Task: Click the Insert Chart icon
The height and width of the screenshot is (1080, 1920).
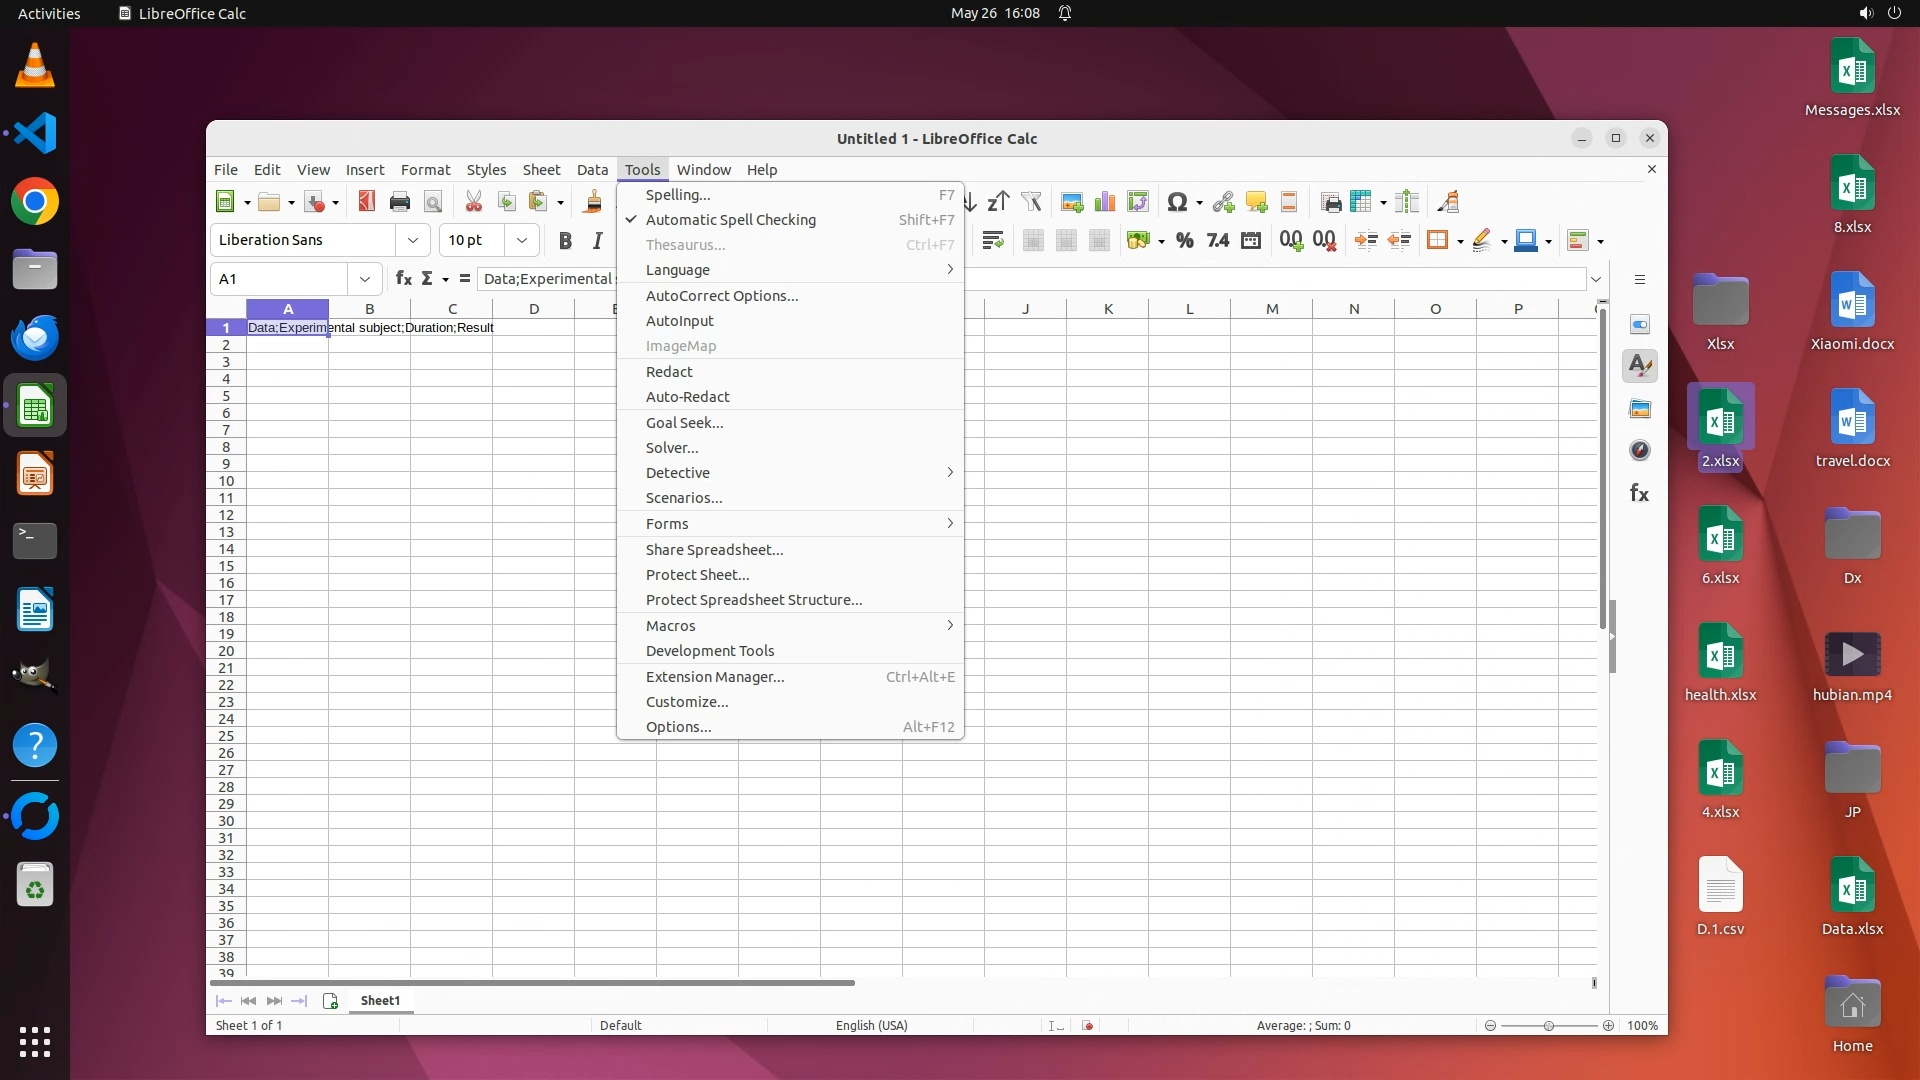Action: pyautogui.click(x=1104, y=202)
